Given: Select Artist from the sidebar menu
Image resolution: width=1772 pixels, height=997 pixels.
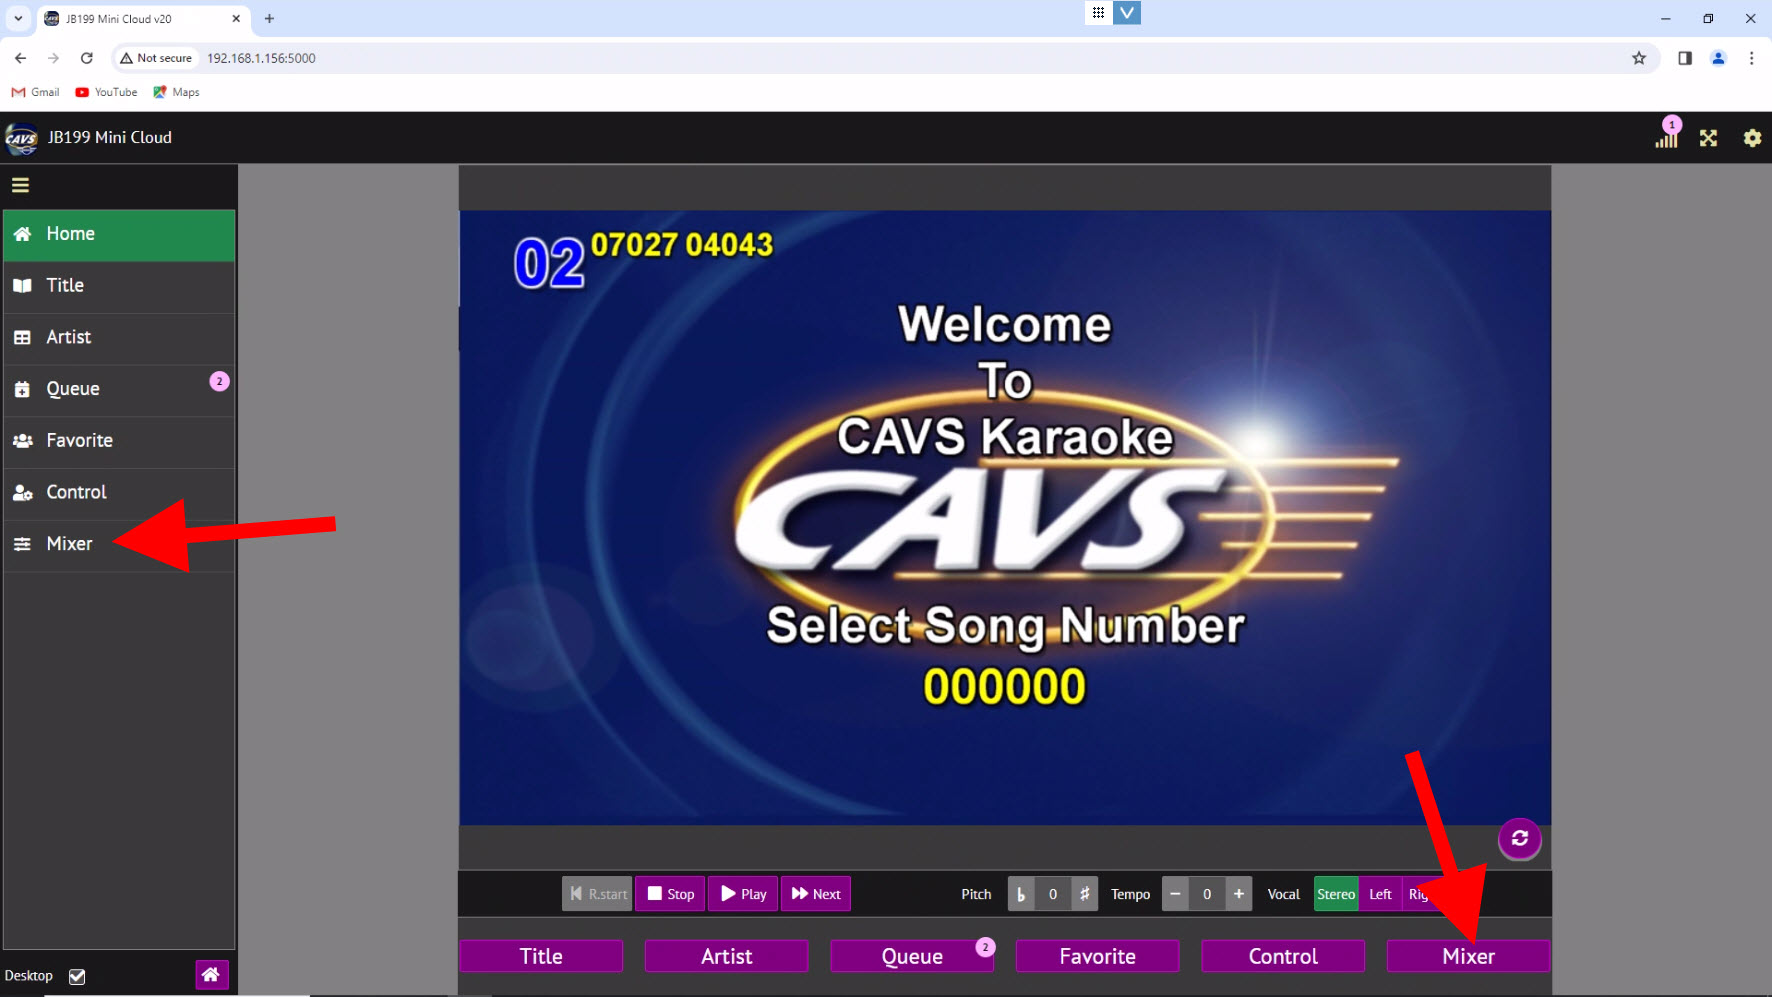Looking at the screenshot, I should 70,337.
